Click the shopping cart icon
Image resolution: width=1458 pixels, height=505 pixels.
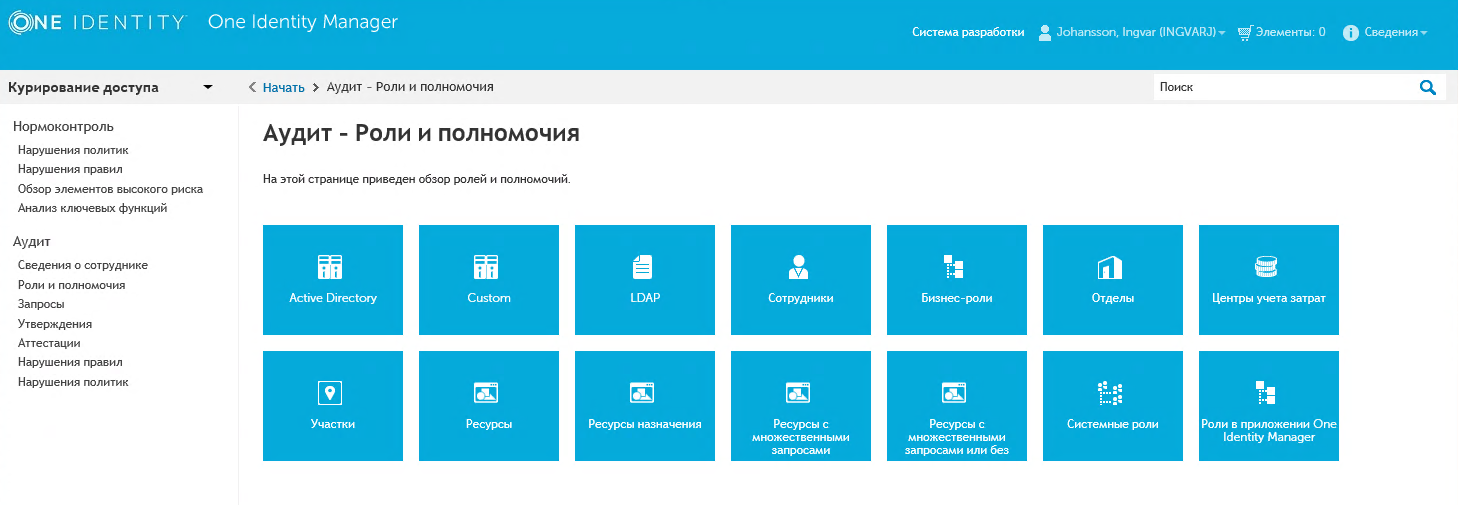pos(1245,32)
